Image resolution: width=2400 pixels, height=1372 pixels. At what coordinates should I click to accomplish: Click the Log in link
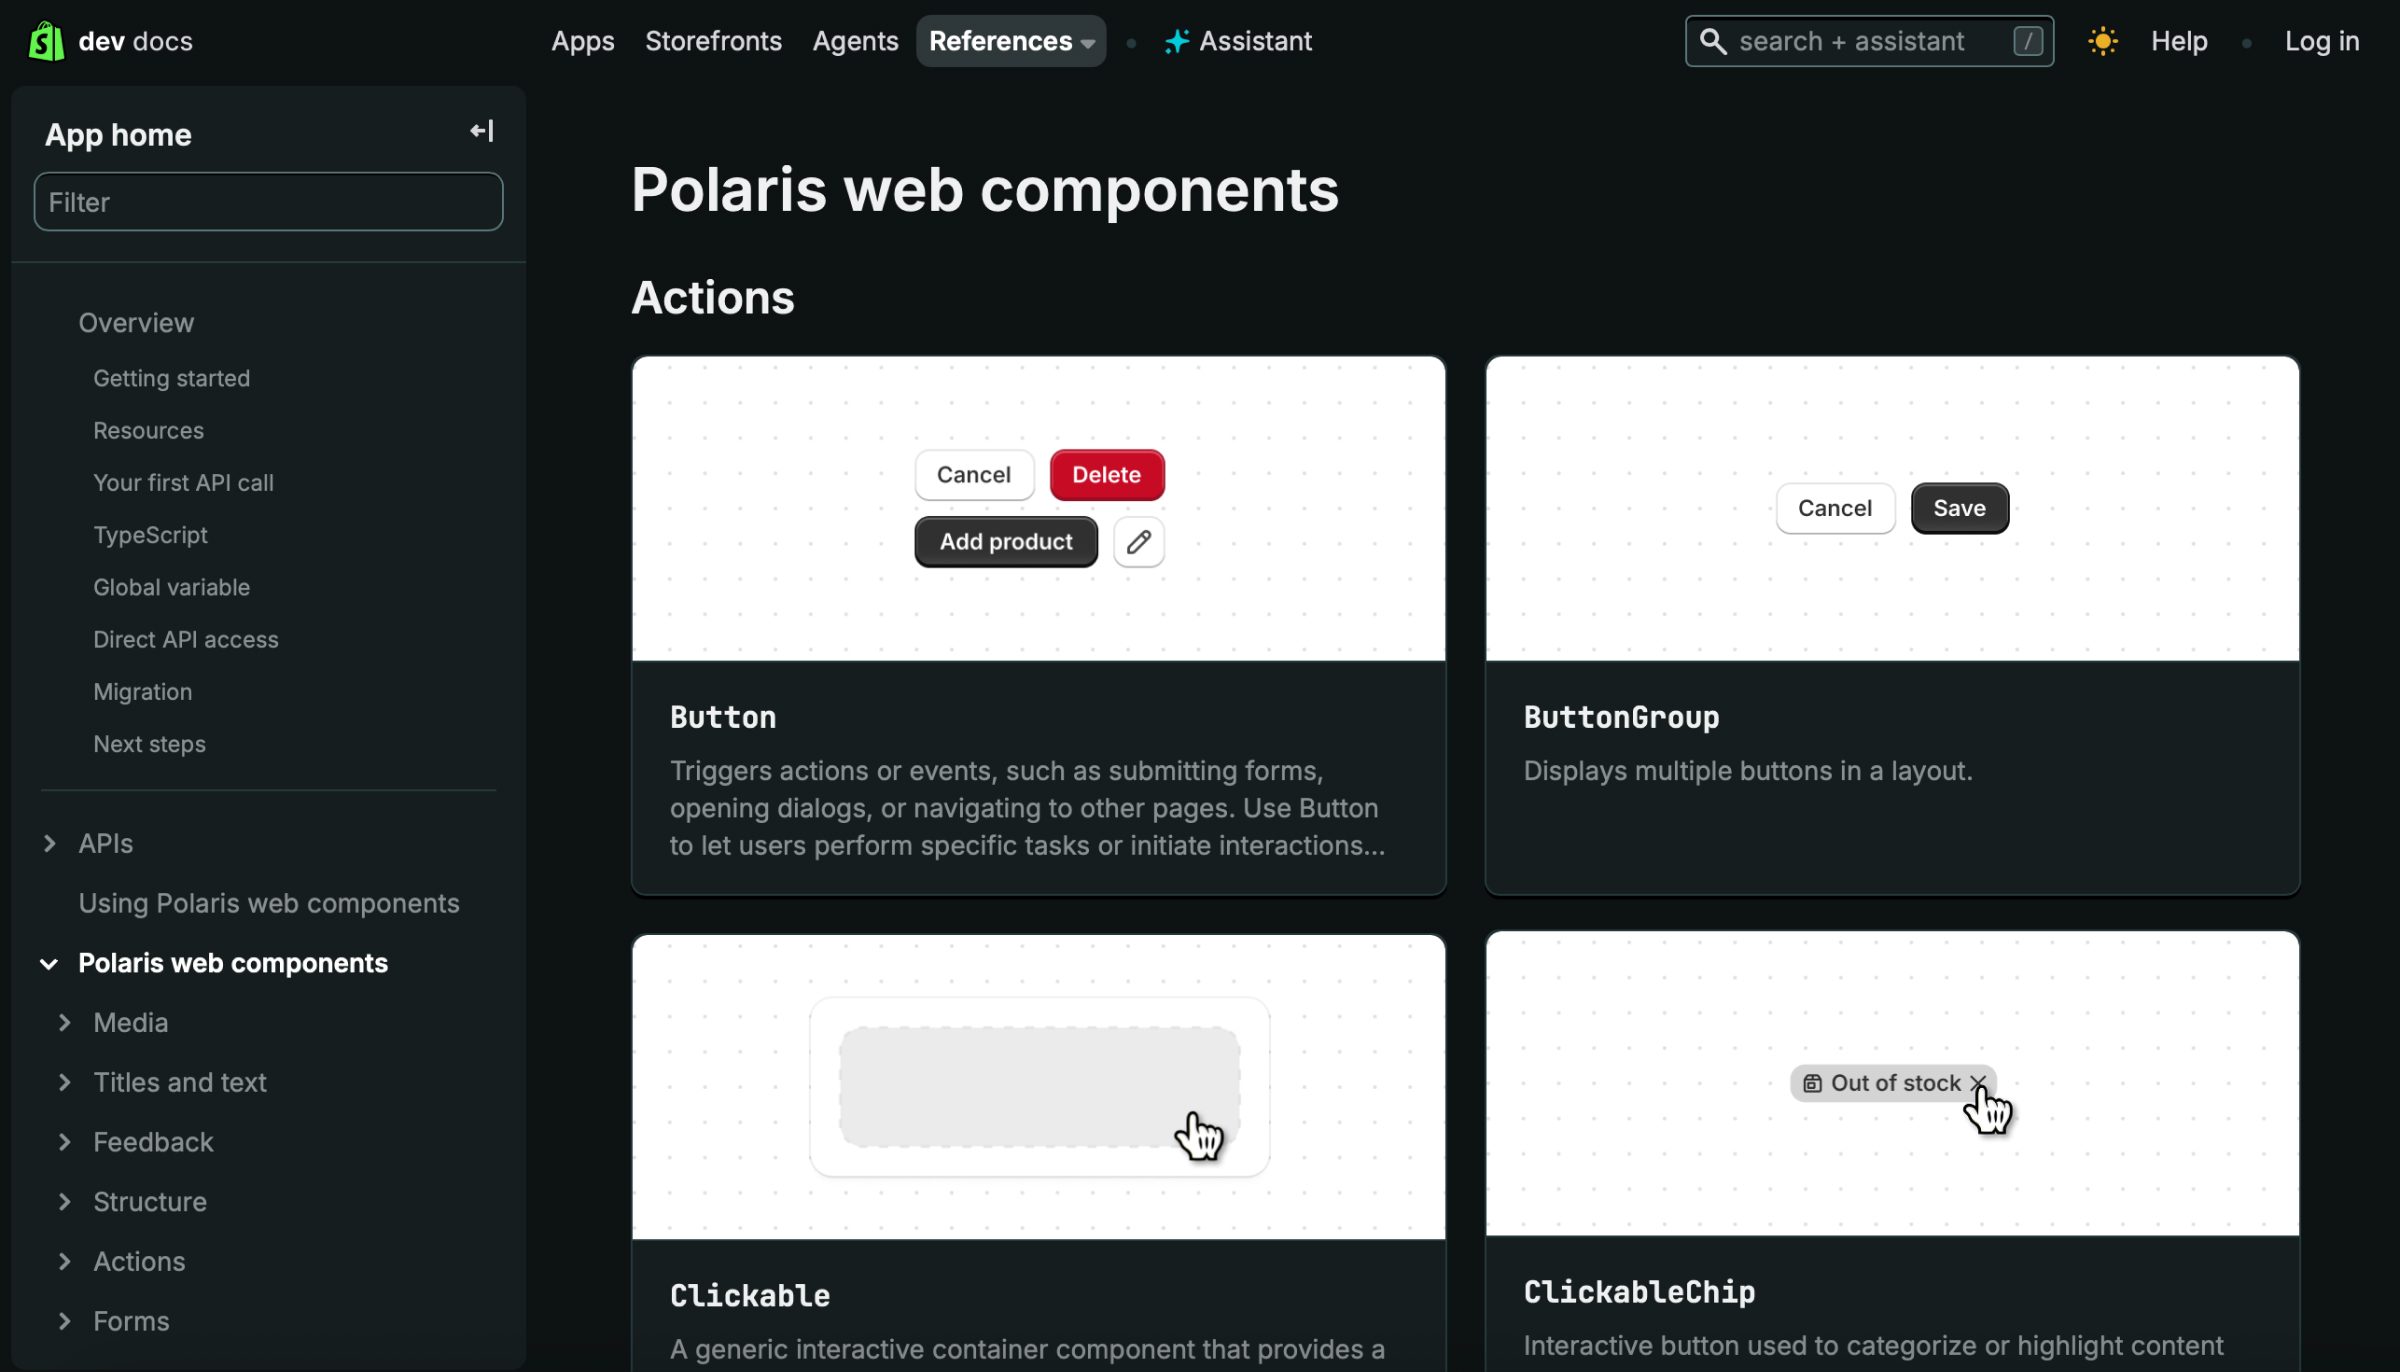click(2321, 41)
